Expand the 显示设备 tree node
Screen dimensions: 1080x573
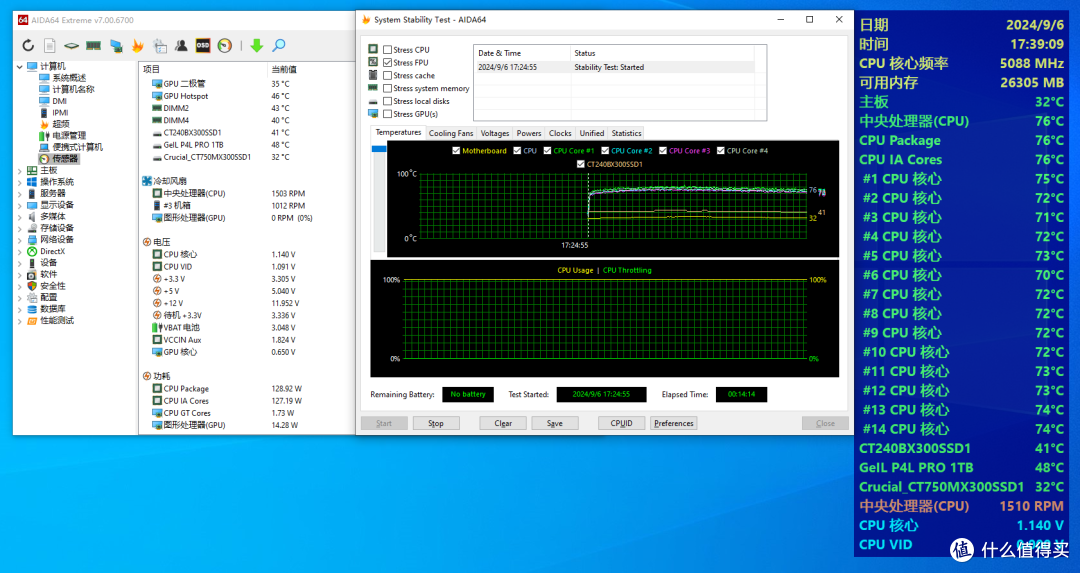[19, 205]
